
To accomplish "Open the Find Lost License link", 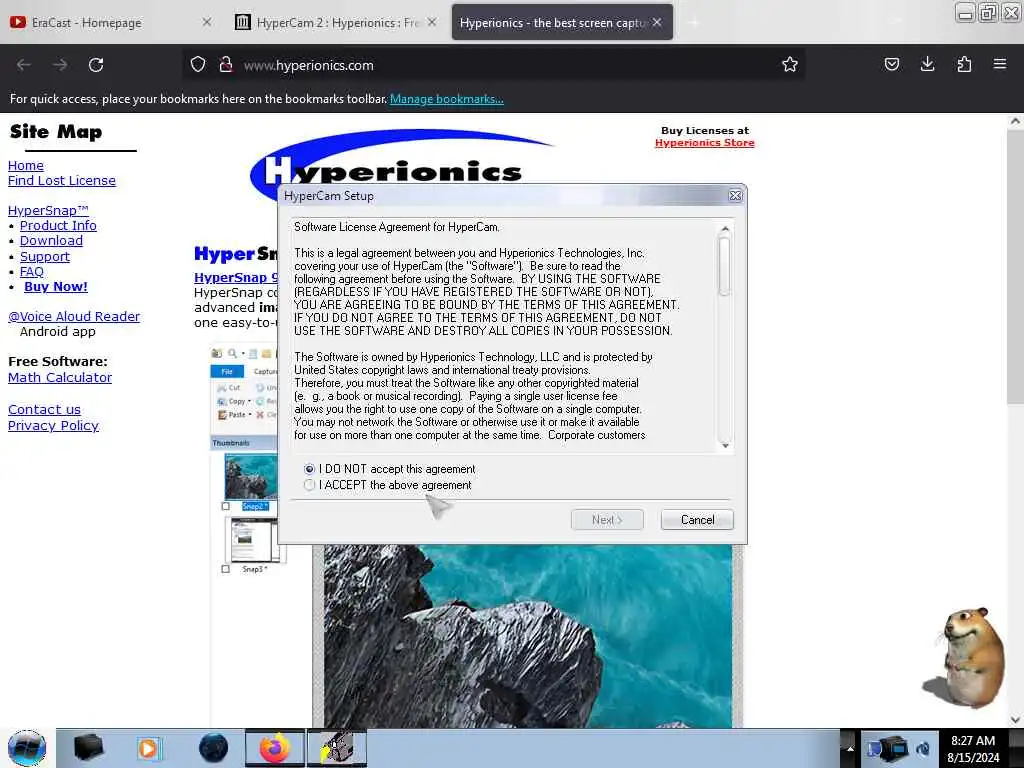I will pyautogui.click(x=62, y=181).
